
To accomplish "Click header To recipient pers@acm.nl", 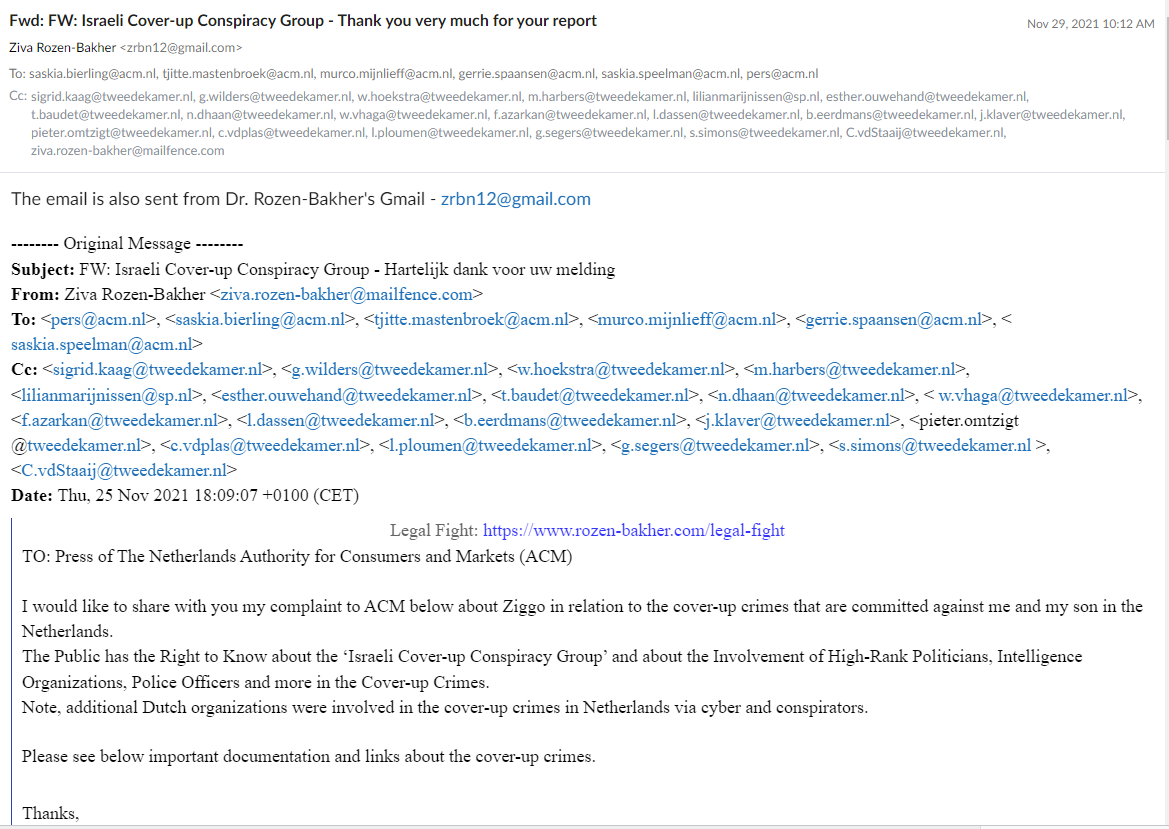I will (x=782, y=74).
